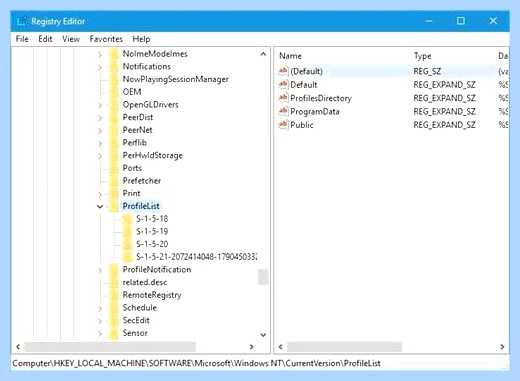Expand the Notifications key
520x381 pixels.
click(x=100, y=67)
